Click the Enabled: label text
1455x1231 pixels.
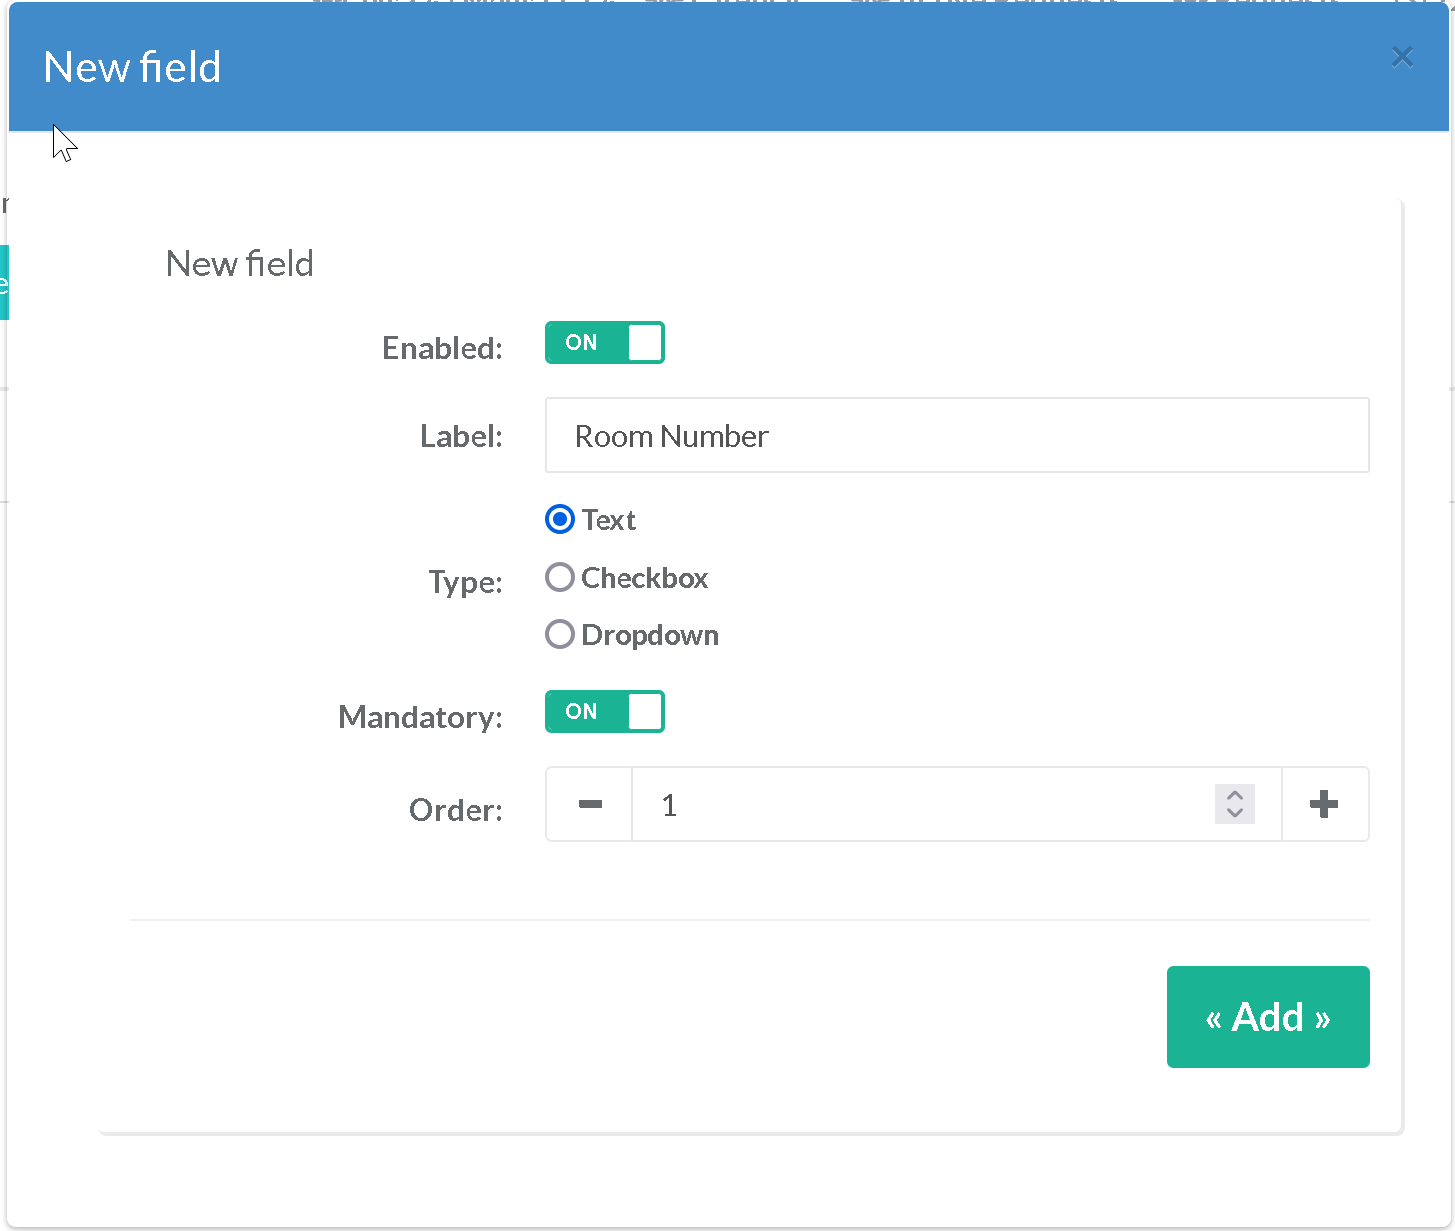coord(442,348)
